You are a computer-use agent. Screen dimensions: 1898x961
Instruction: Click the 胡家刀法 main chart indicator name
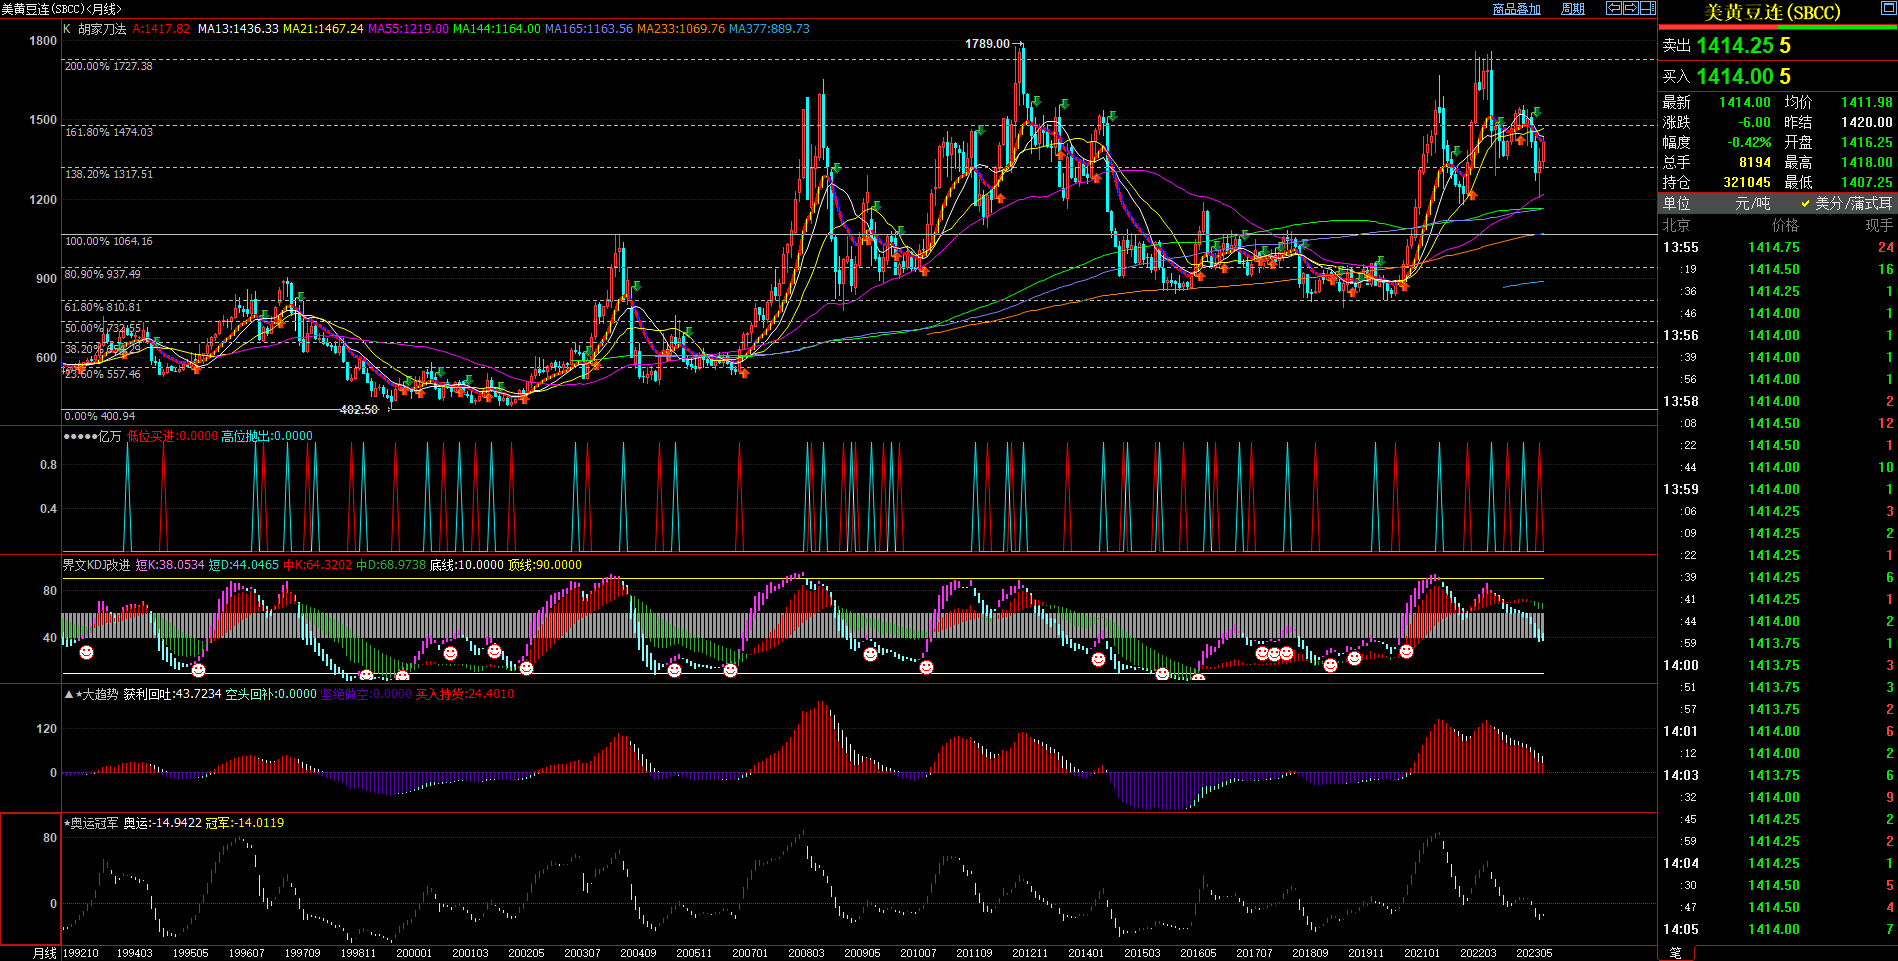coord(102,29)
